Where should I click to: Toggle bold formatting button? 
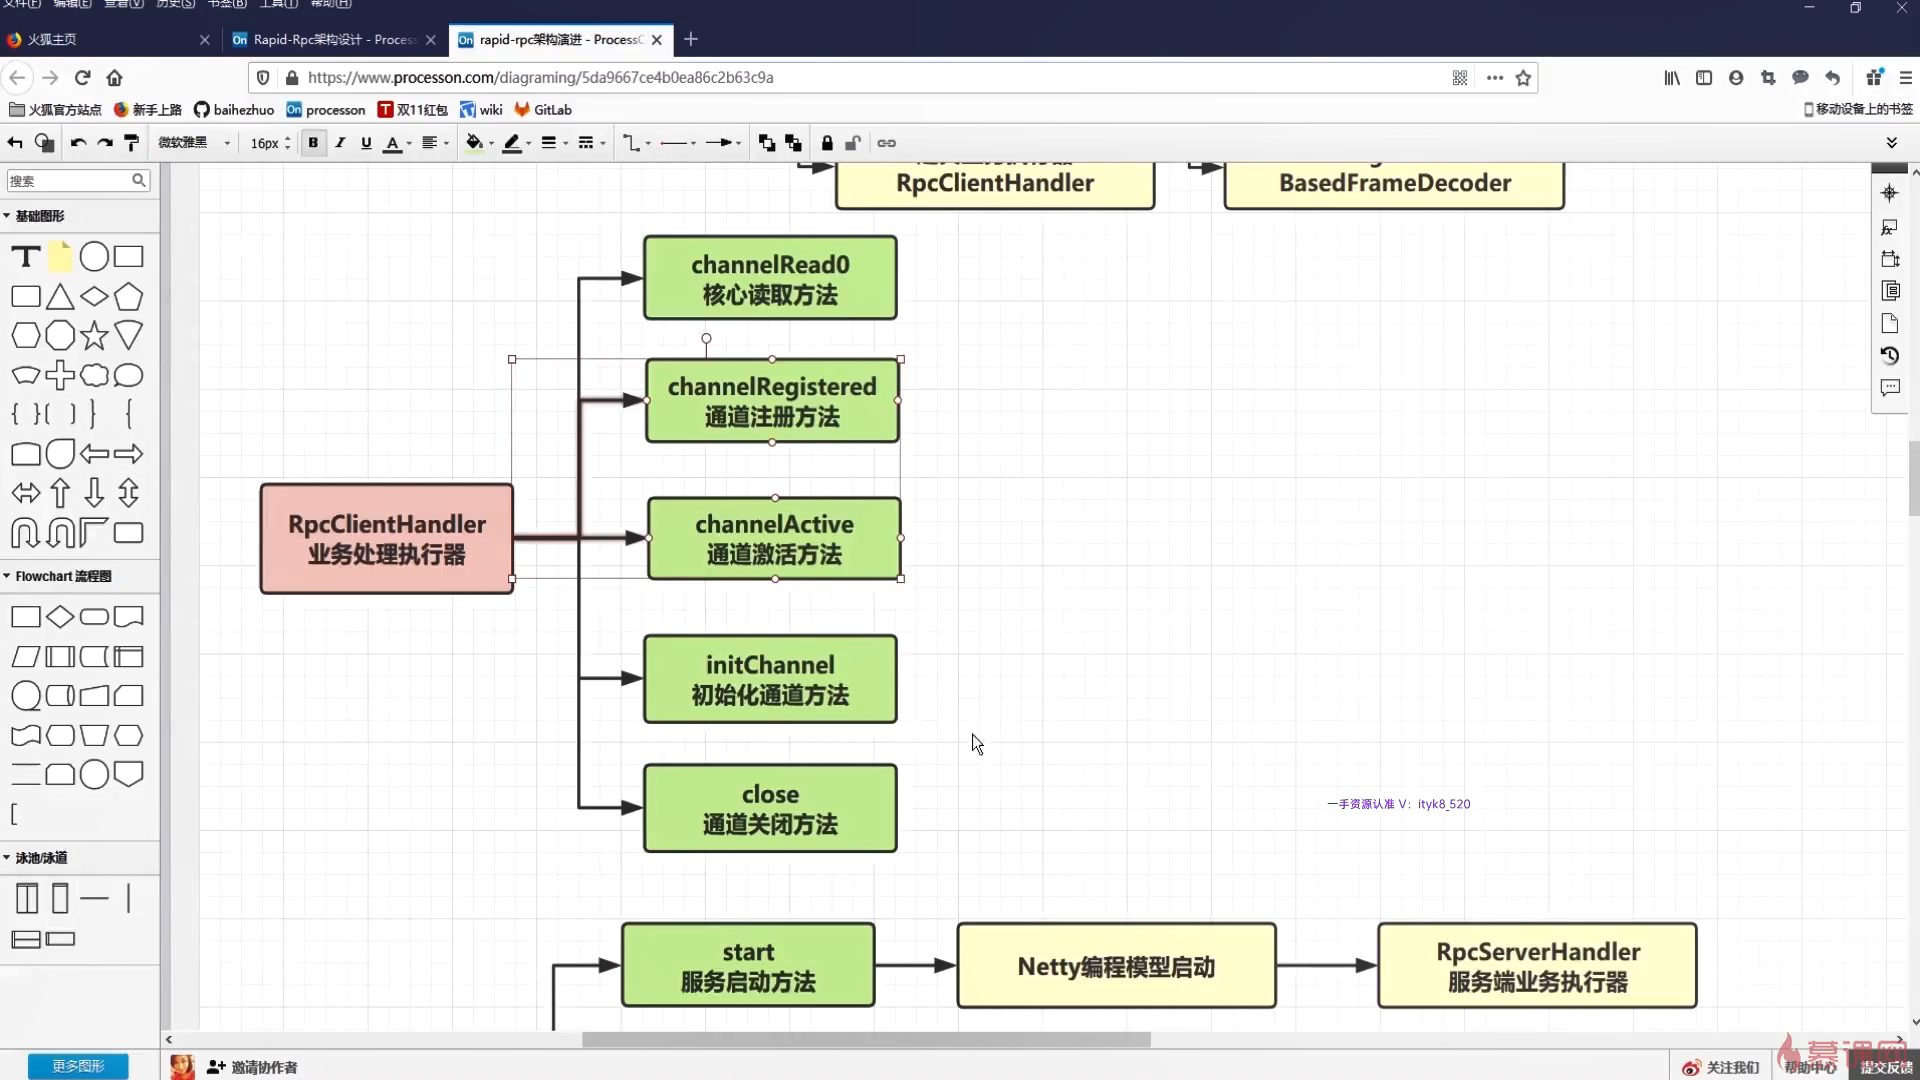(313, 143)
